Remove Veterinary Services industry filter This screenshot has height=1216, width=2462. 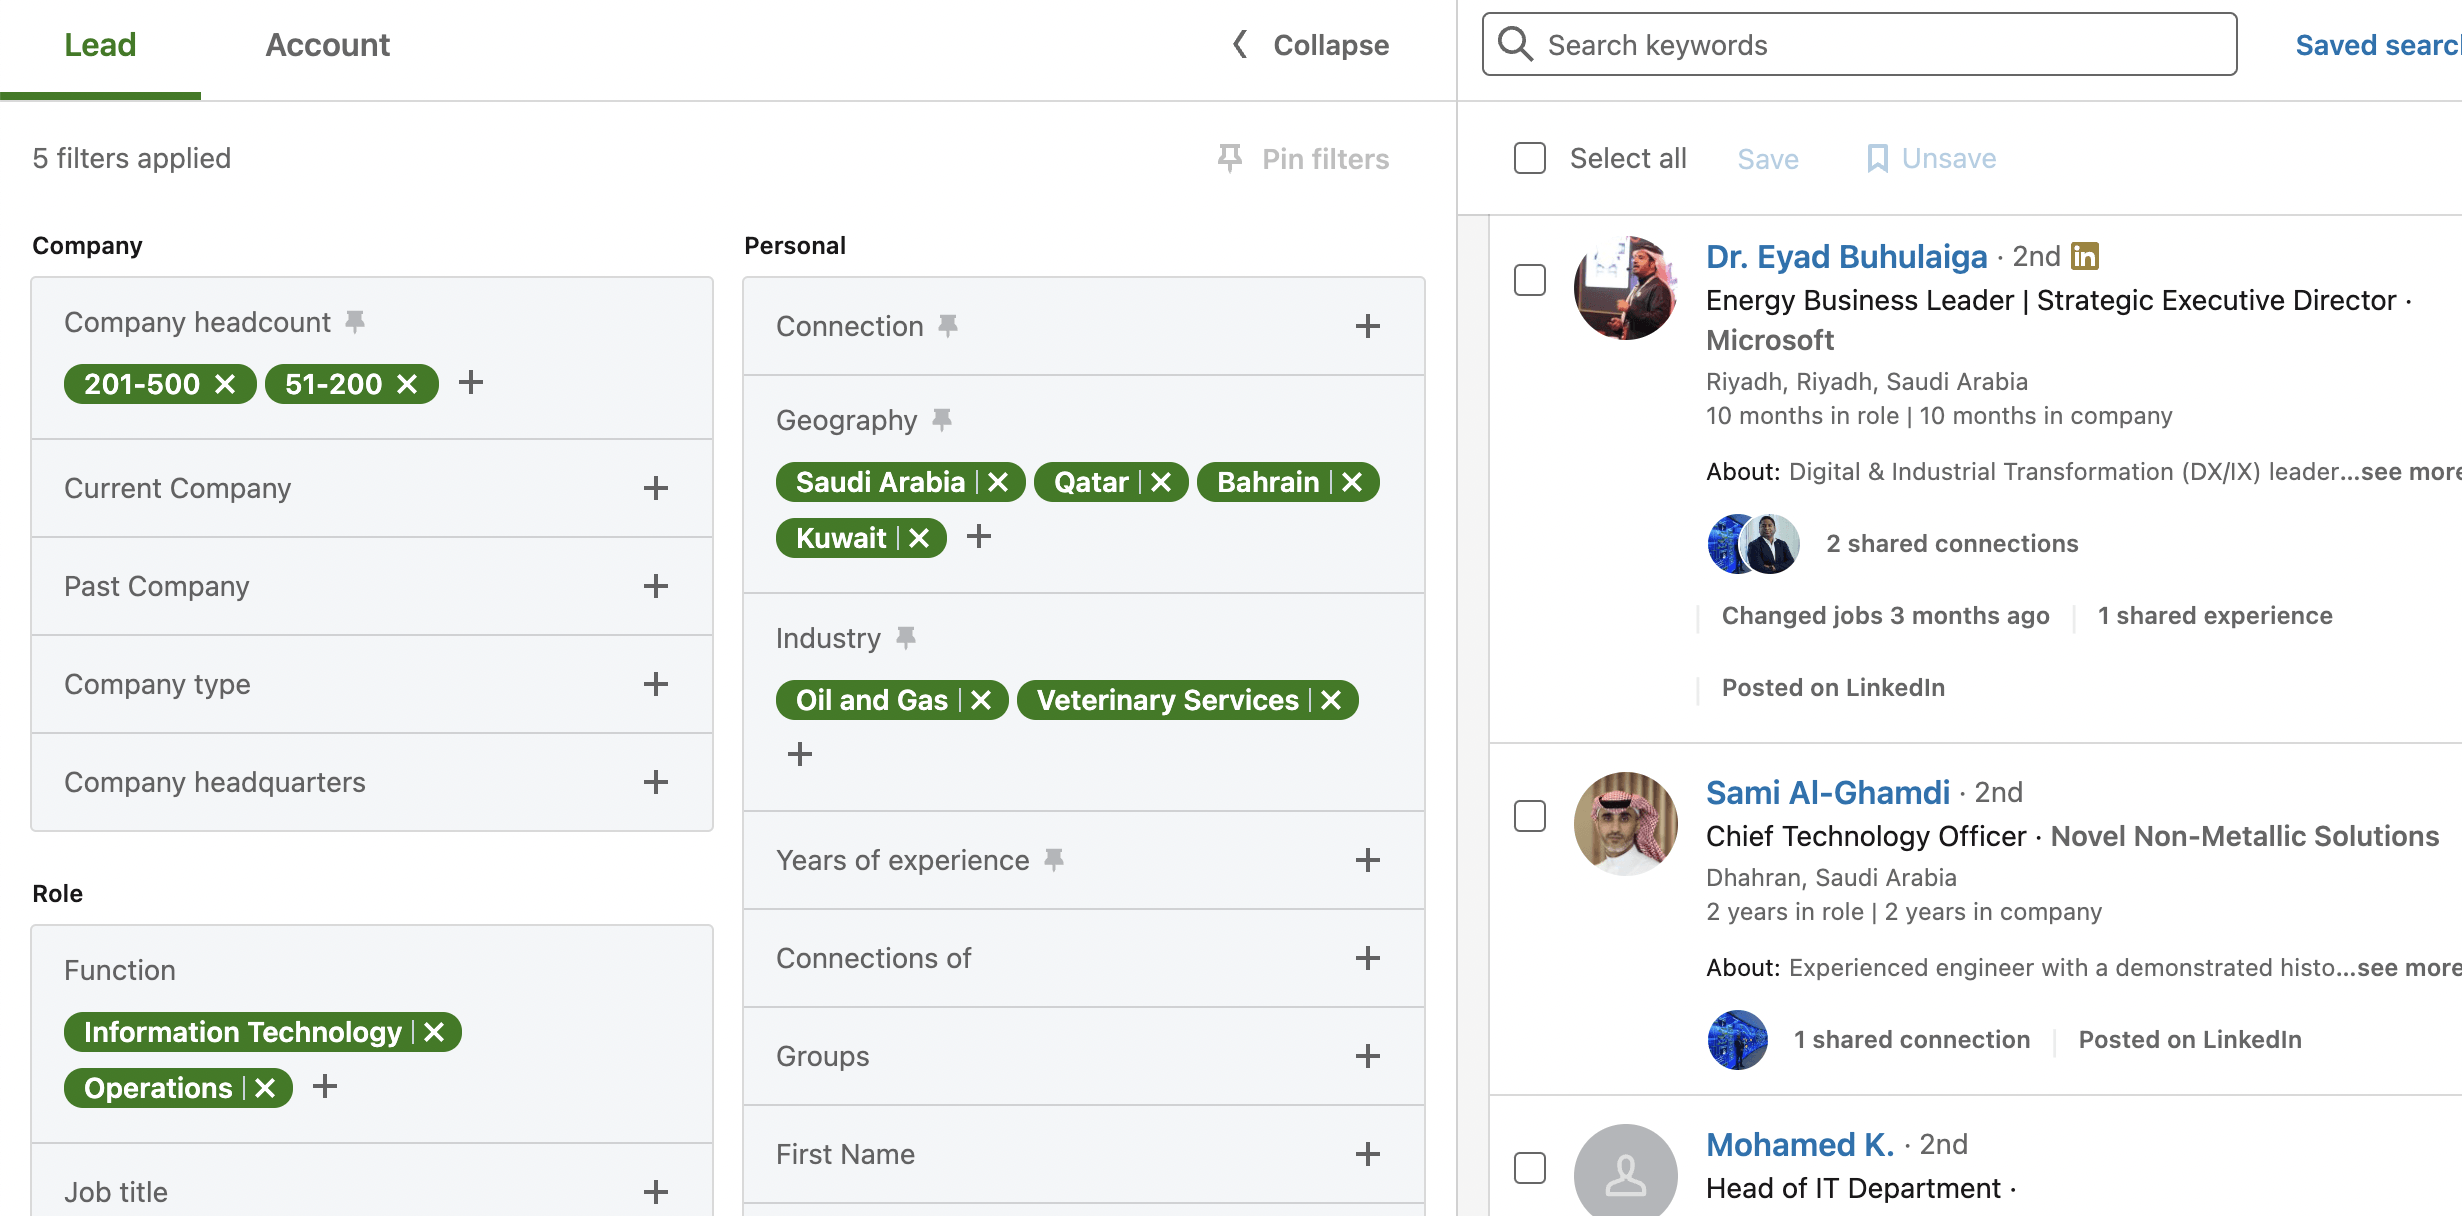pos(1331,700)
